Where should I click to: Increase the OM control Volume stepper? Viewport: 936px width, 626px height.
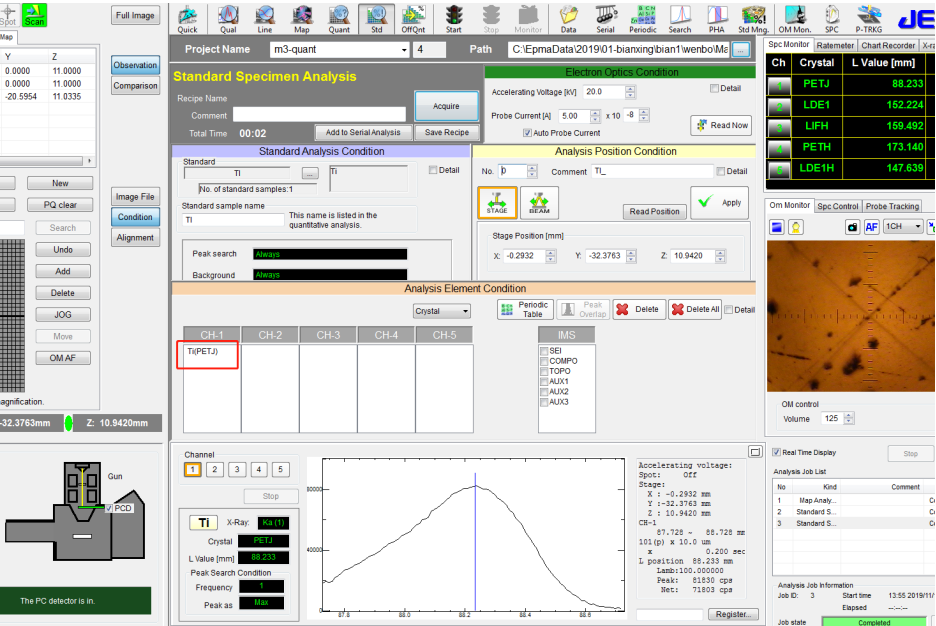[x=849, y=415]
